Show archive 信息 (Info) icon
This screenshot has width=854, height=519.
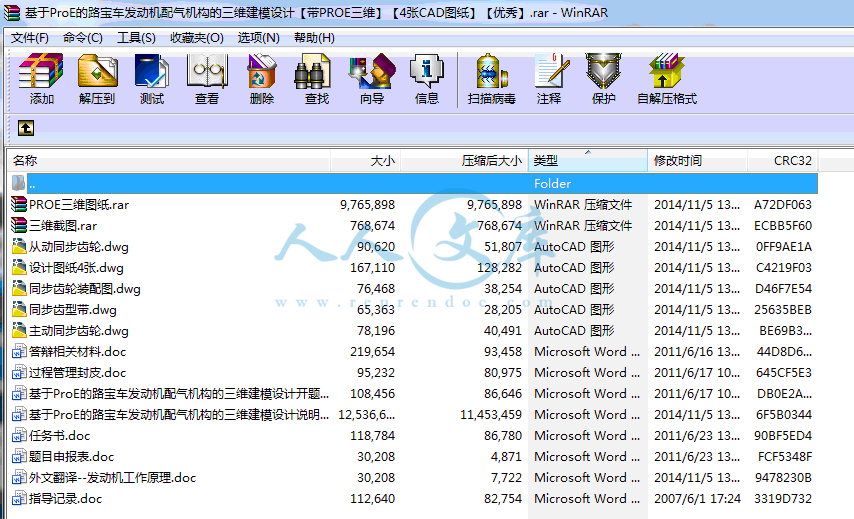click(426, 71)
